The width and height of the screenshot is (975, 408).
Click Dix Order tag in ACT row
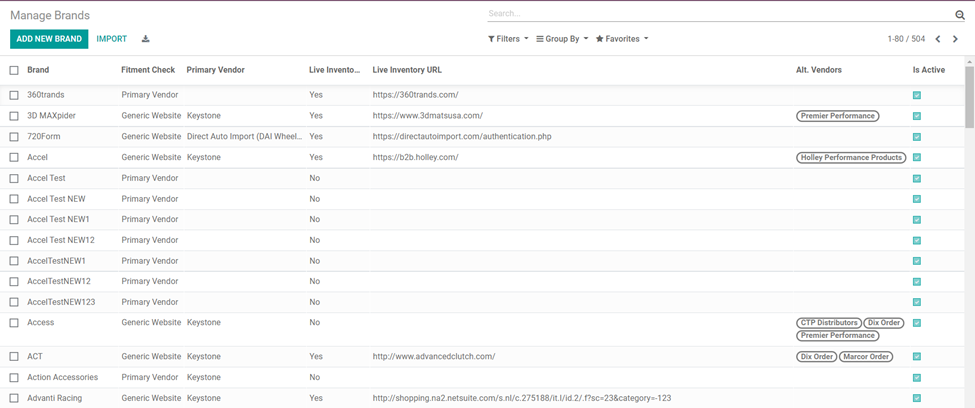click(816, 356)
